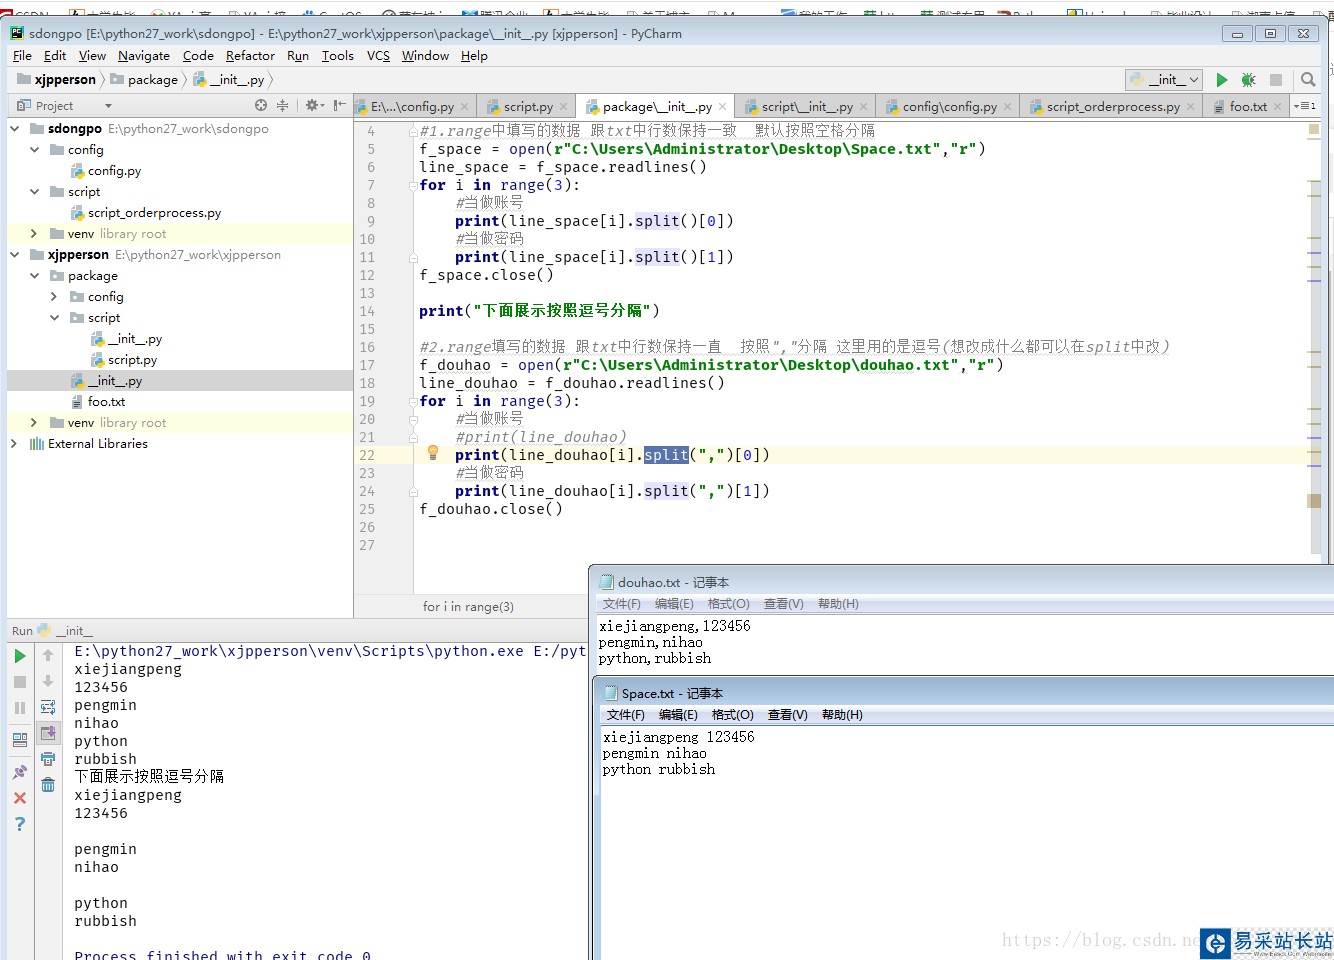
Task: Open Search Everywhere magnifier icon
Action: coord(1308,80)
